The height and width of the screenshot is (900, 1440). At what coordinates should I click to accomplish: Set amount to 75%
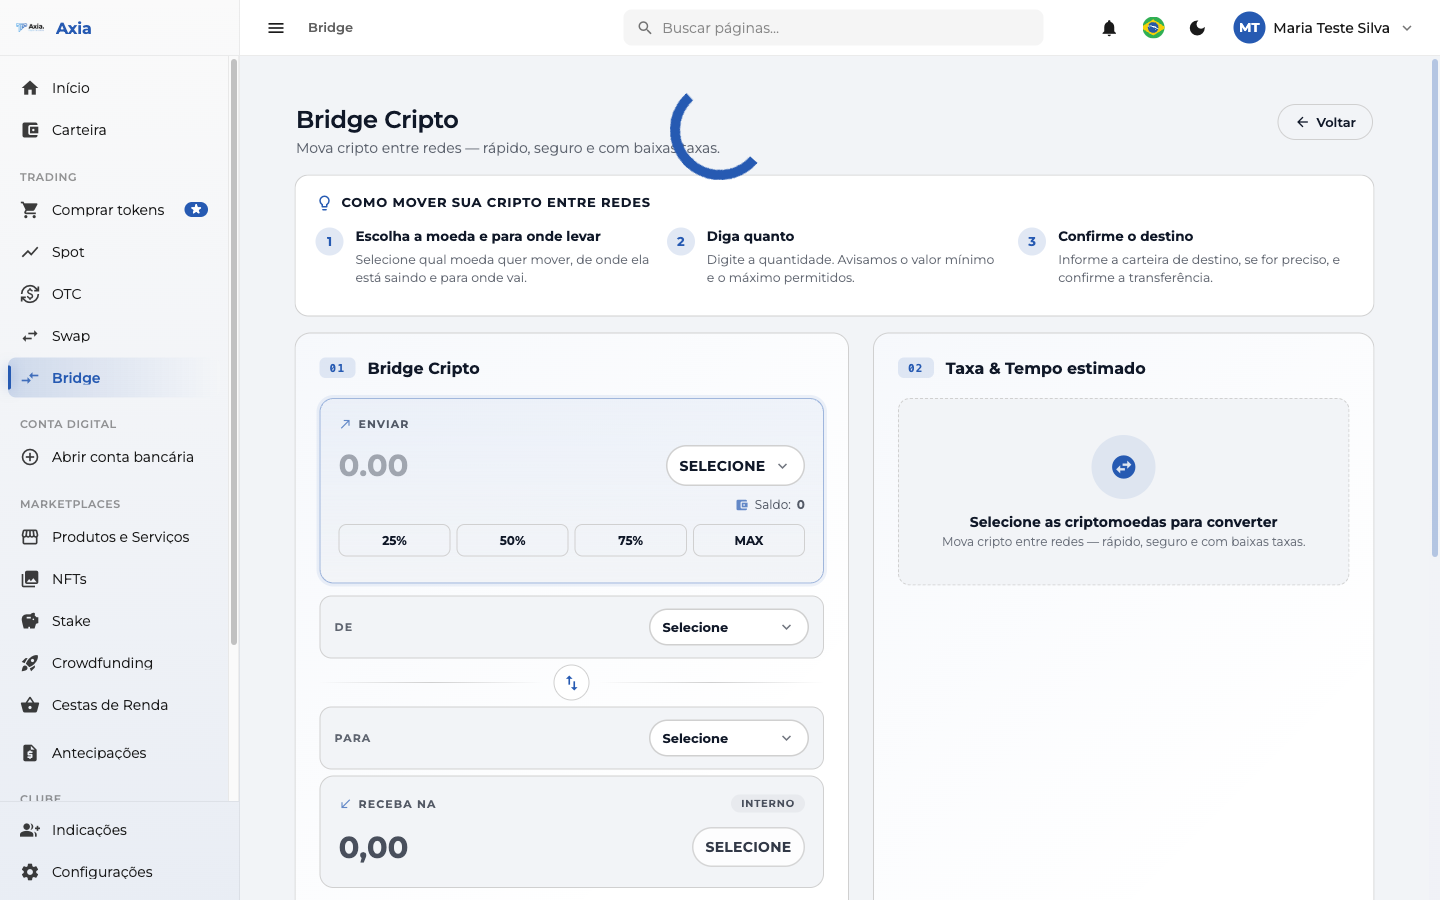631,540
